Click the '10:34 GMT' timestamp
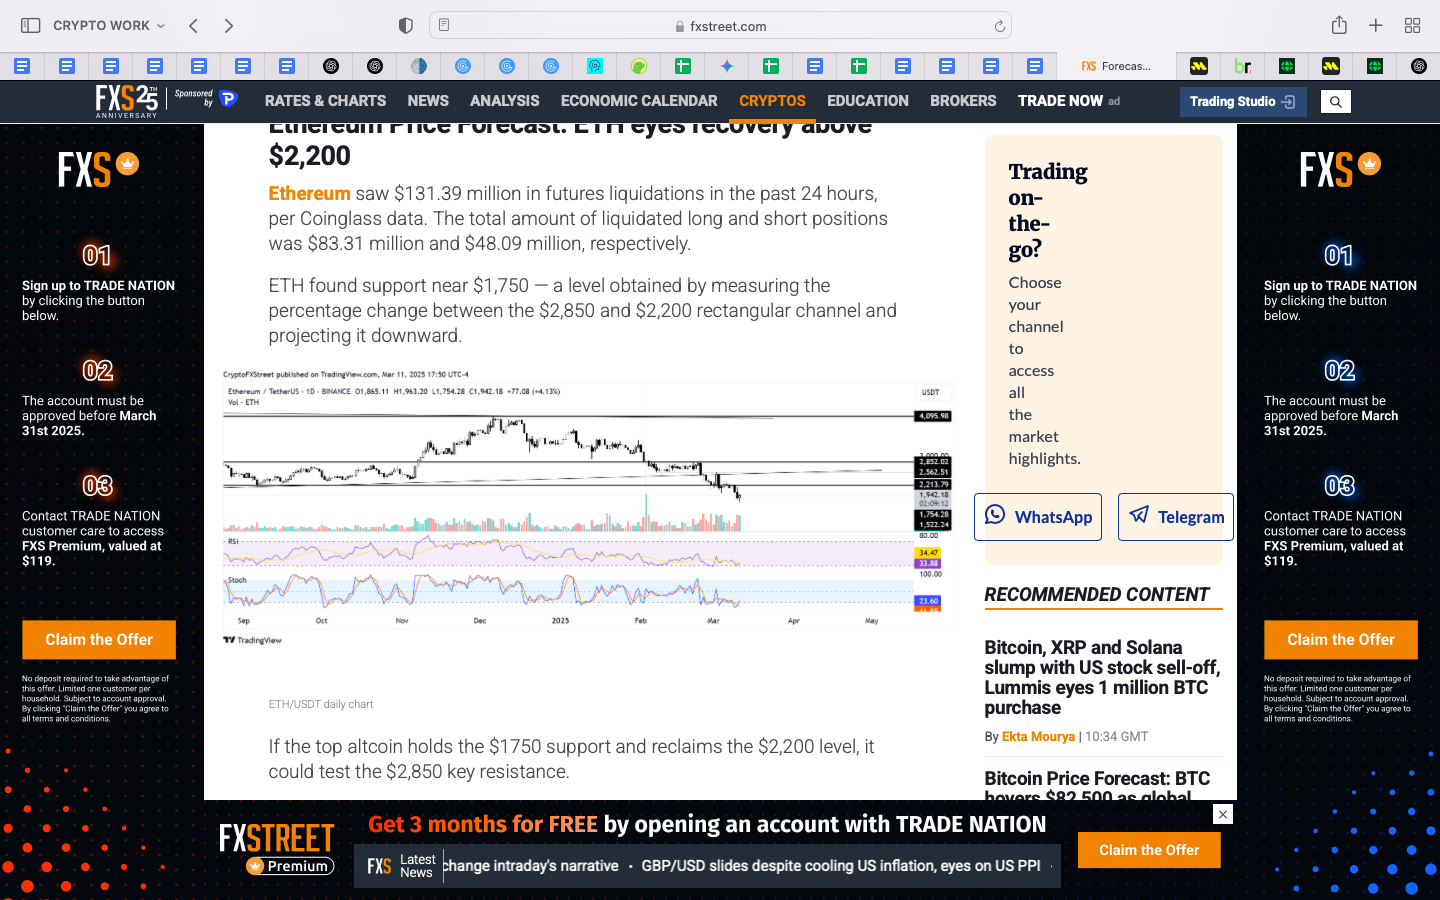The width and height of the screenshot is (1440, 900). click(1117, 737)
